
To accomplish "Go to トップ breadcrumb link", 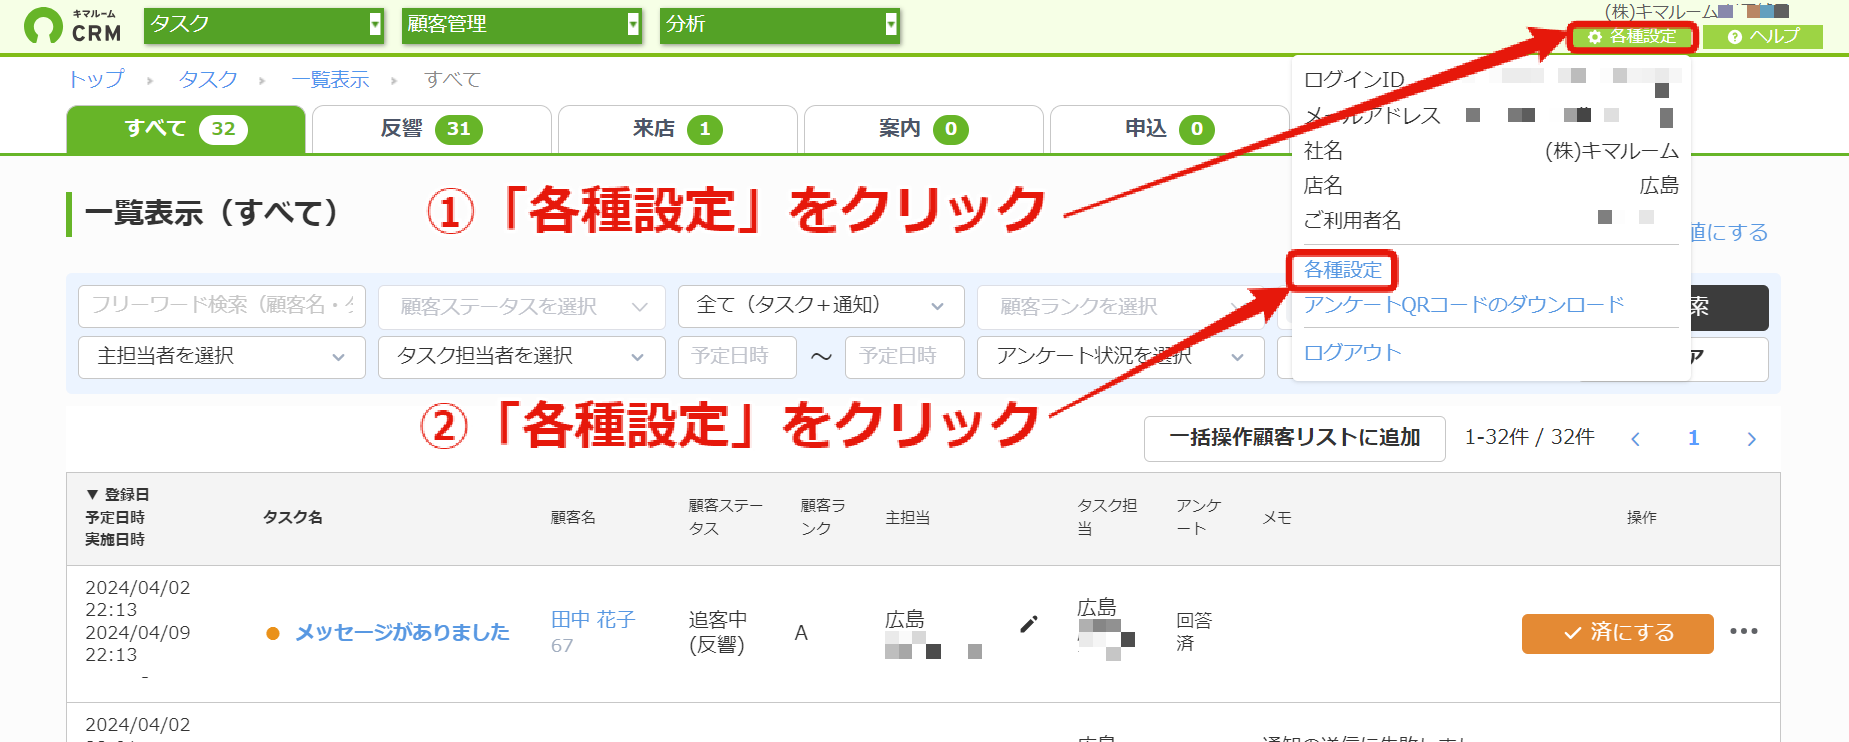I will (x=96, y=79).
